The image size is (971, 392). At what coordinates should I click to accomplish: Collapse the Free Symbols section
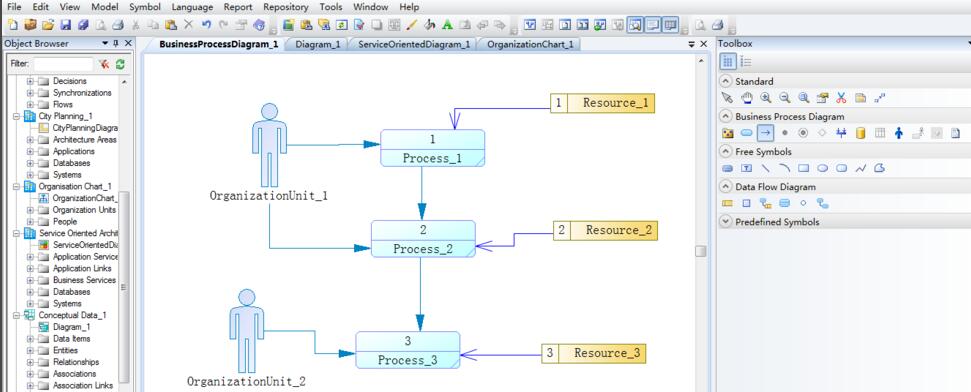point(725,151)
